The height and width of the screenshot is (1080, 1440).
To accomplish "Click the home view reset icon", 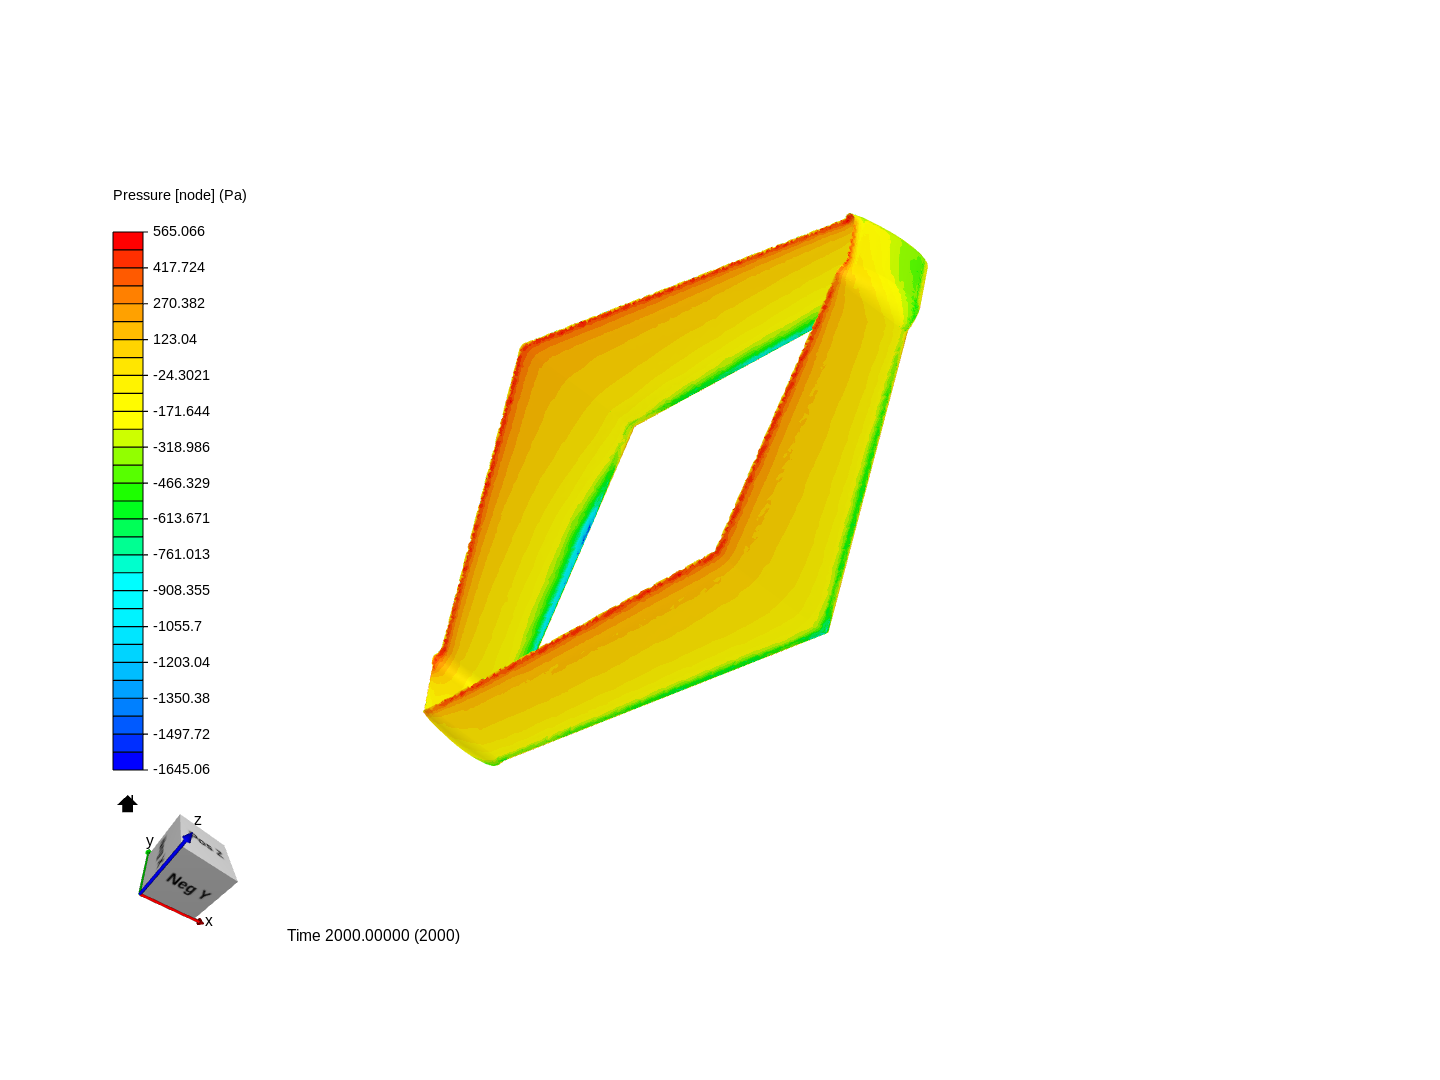I will [127, 804].
